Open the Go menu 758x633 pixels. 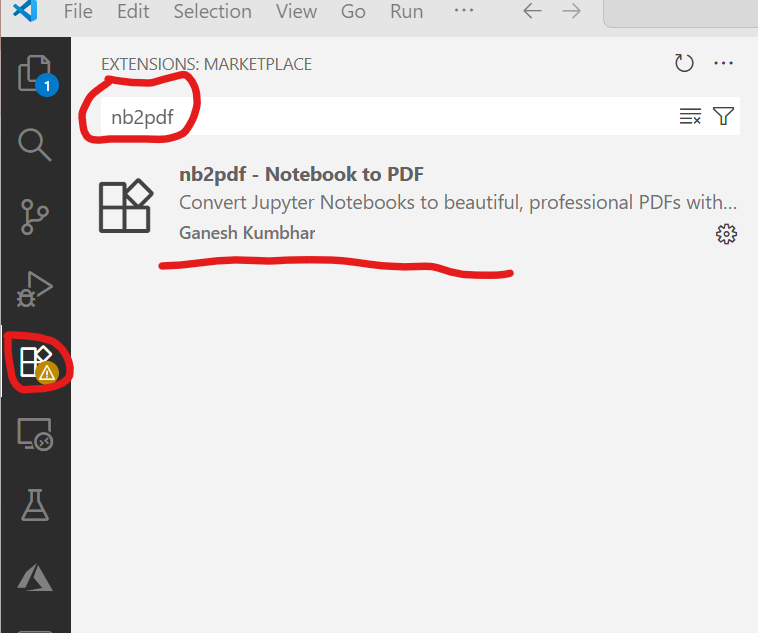point(353,11)
